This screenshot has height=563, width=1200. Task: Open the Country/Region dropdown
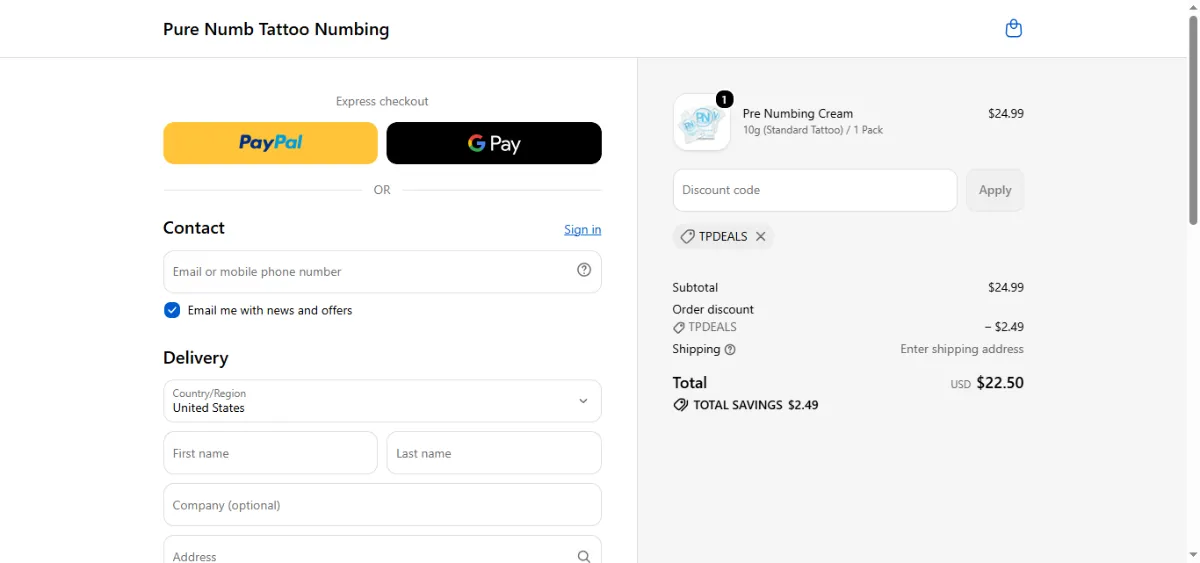coord(382,401)
